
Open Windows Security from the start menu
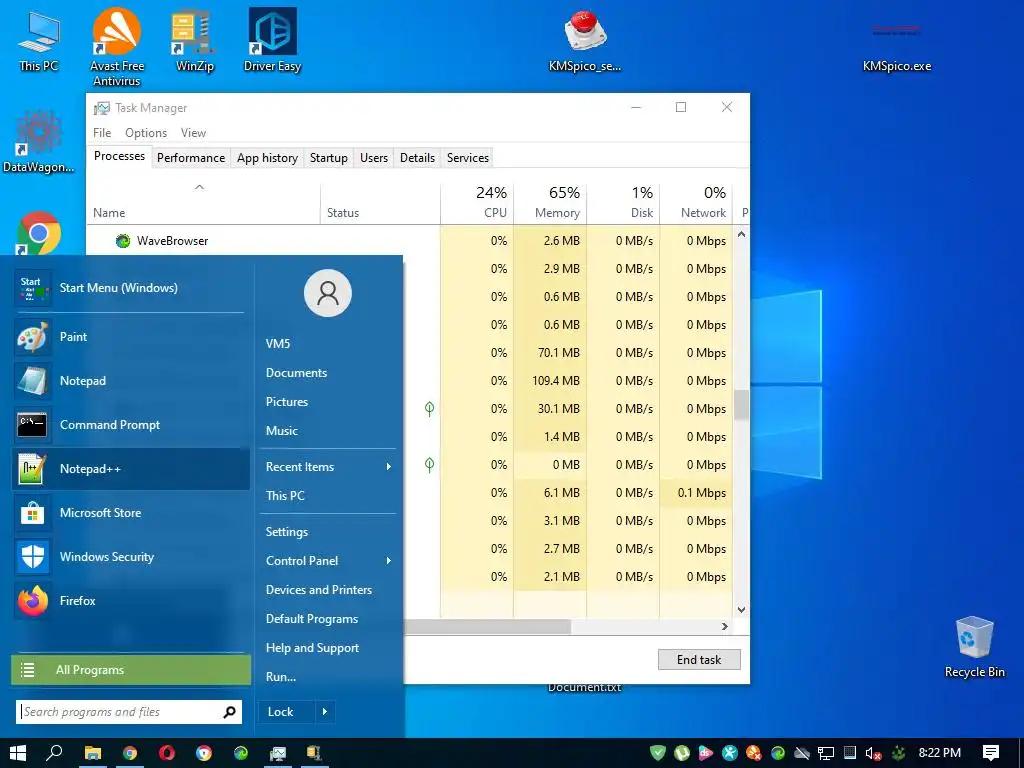[131, 556]
